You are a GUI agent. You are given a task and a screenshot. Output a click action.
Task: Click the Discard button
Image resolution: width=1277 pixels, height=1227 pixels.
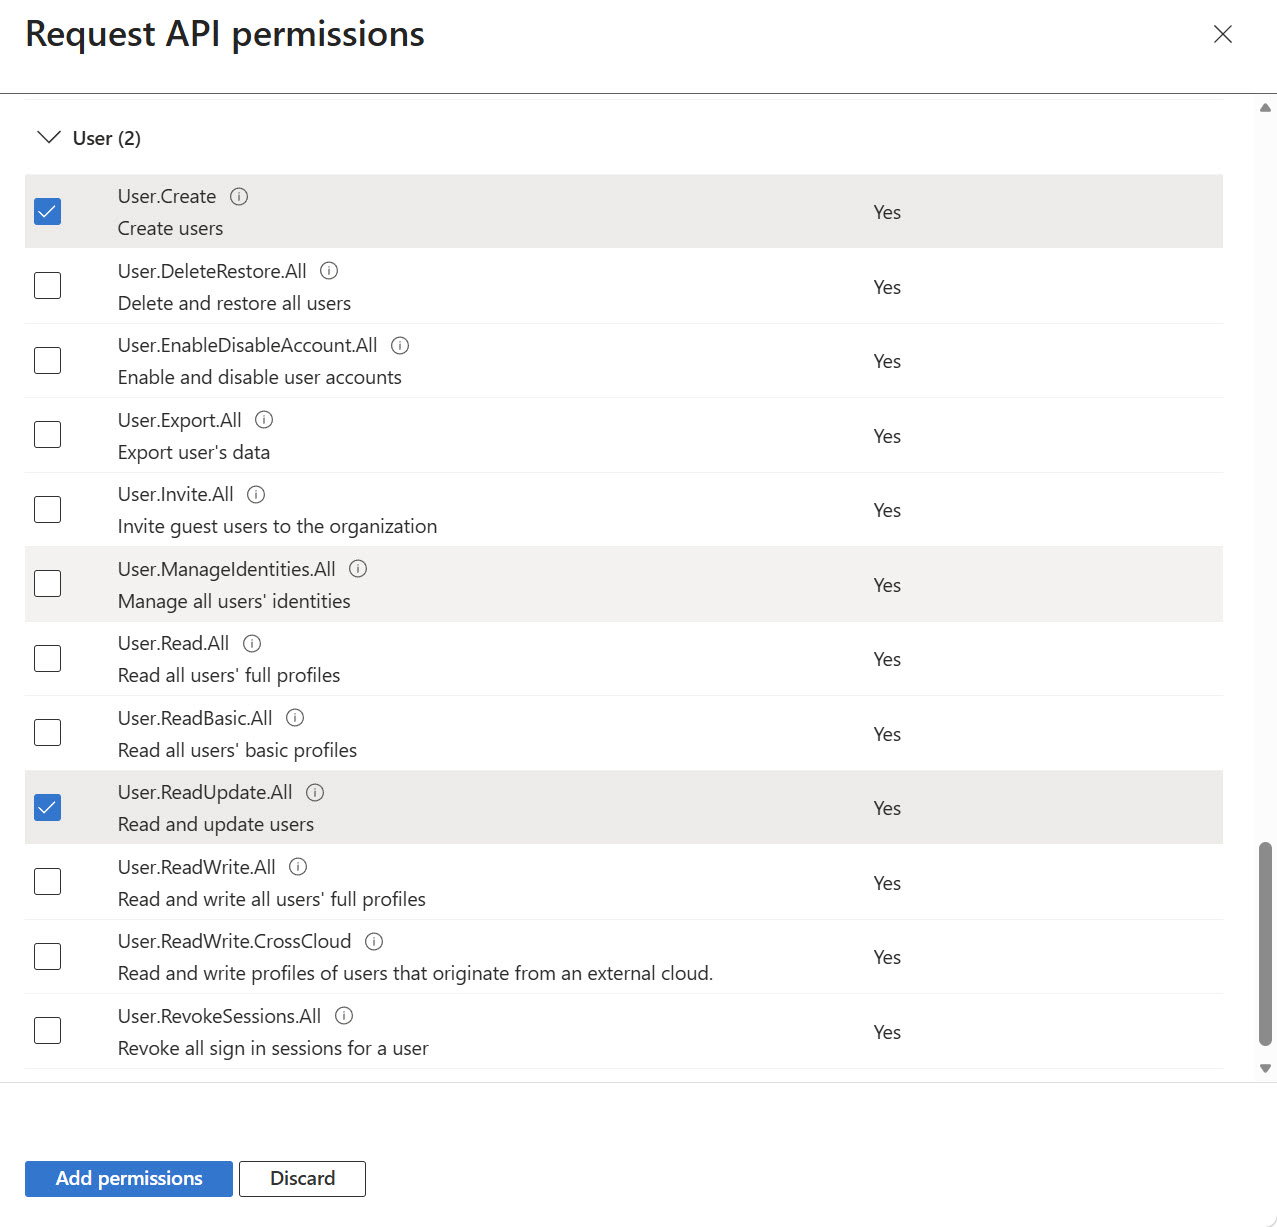[302, 1179]
